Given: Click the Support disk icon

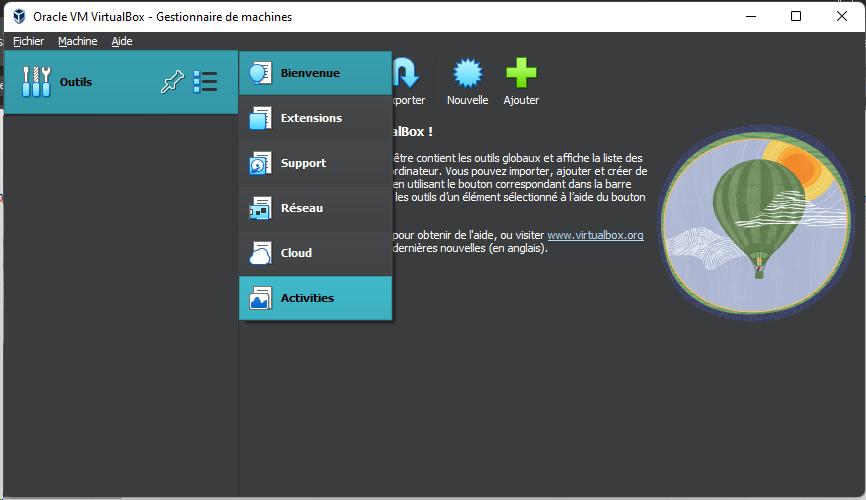Looking at the screenshot, I should pos(260,163).
